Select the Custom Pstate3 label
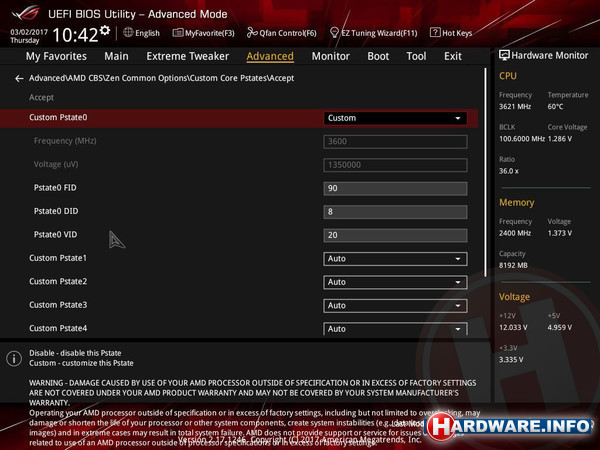 pos(58,305)
